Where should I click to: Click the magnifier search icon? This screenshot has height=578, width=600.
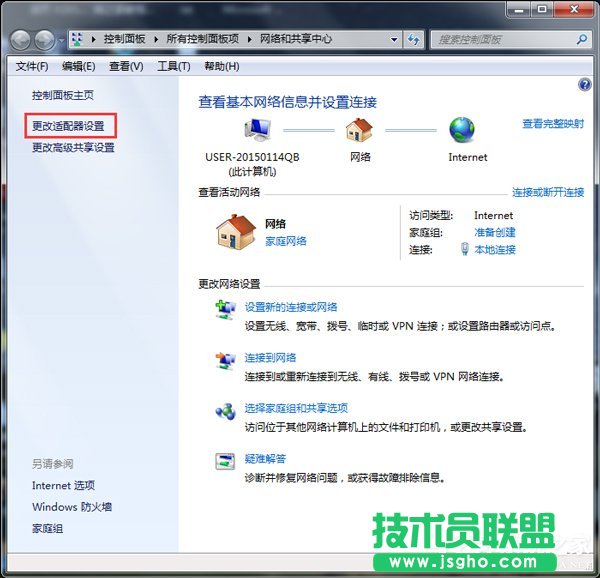click(582, 39)
